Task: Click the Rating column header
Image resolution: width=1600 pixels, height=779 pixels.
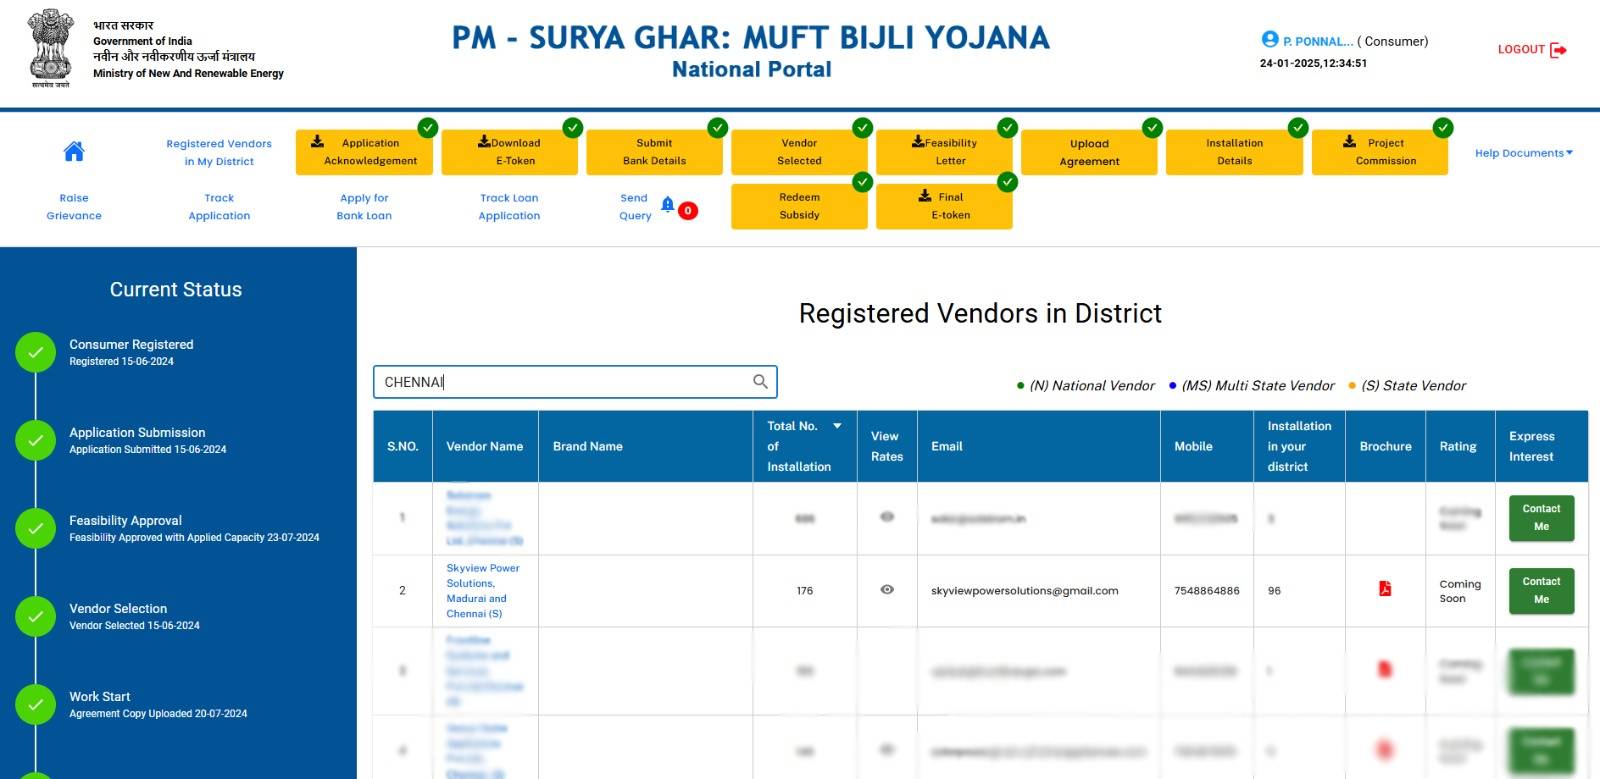Action: [1458, 446]
